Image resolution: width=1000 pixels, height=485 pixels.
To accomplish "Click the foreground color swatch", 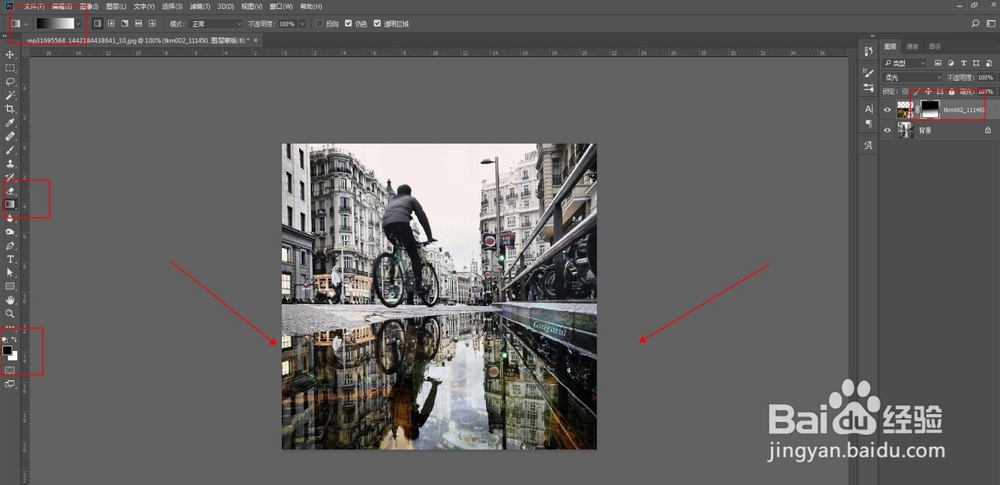I will click(x=7, y=350).
